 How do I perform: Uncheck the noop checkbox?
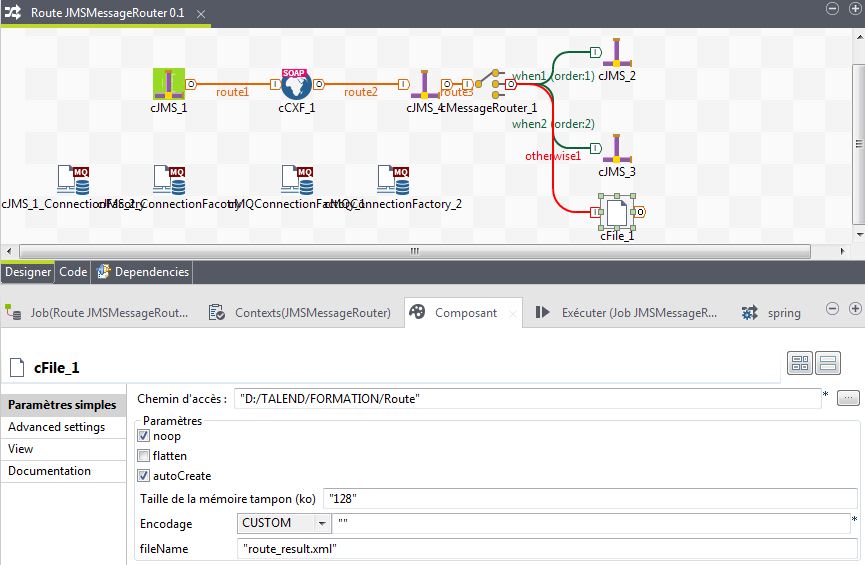[x=143, y=436]
